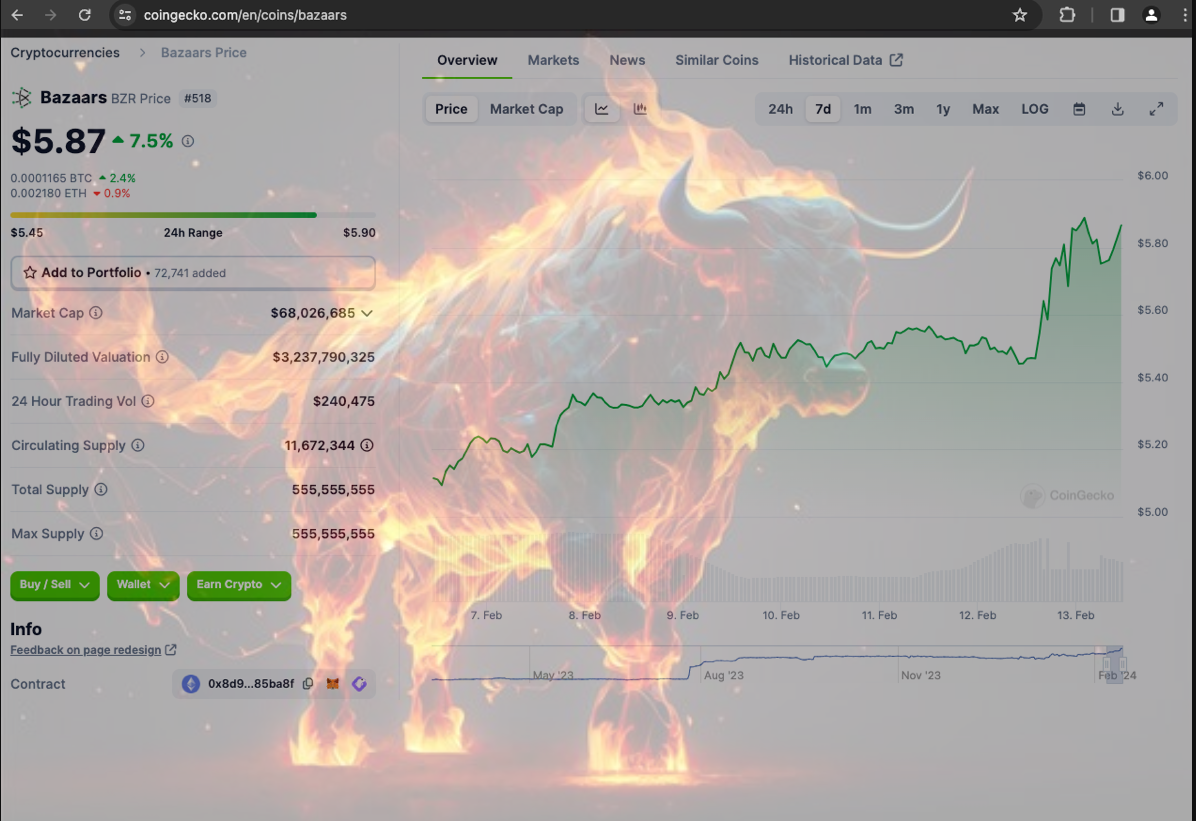Screen dimensions: 1196x821
Task: Select the Price chart toggle
Action: [x=451, y=109]
